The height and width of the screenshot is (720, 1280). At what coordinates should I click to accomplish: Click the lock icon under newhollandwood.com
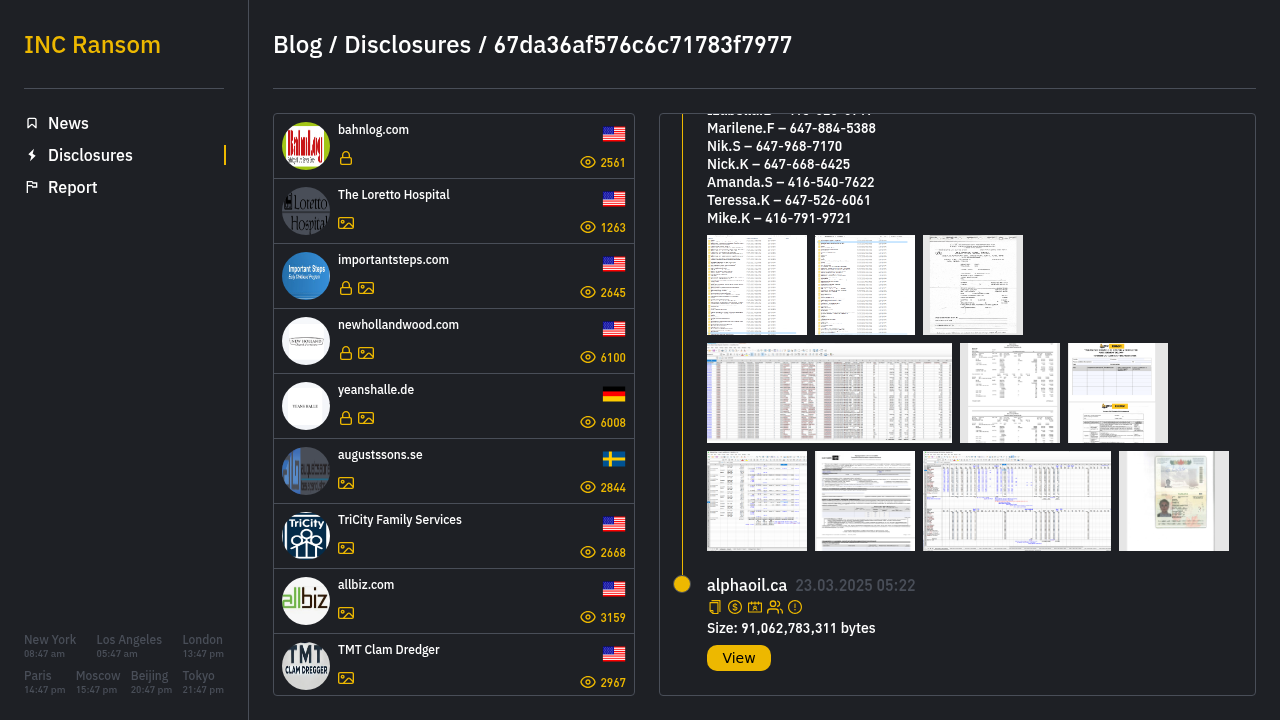click(346, 353)
